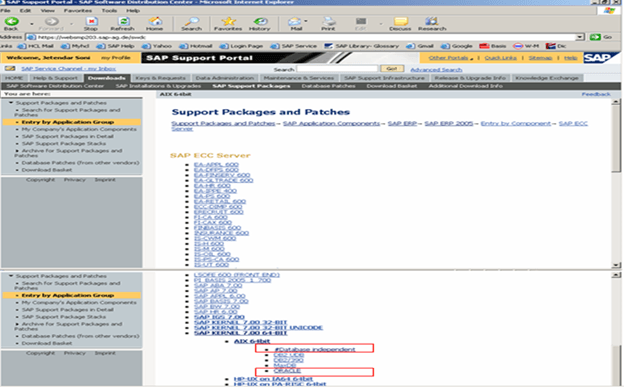
Task: Open the Database Patches sub-tab
Action: point(328,86)
